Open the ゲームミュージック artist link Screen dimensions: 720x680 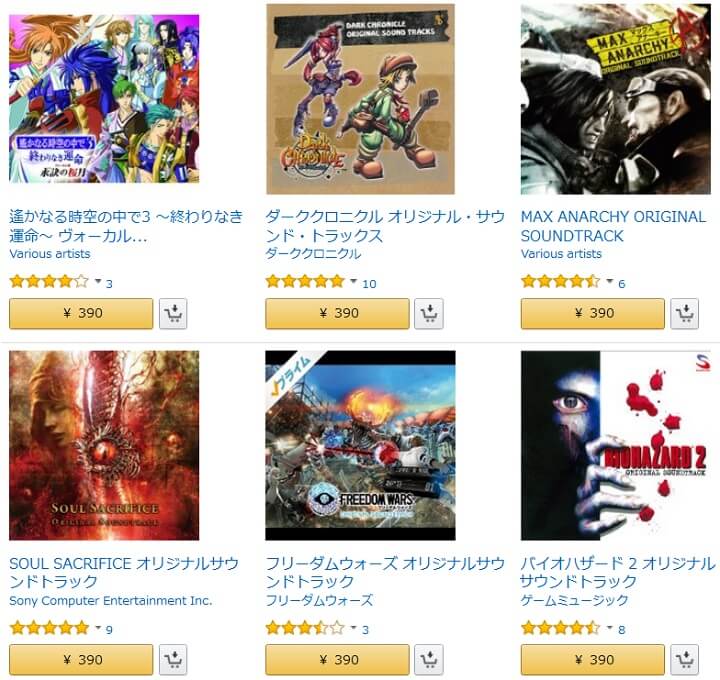[x=574, y=600]
